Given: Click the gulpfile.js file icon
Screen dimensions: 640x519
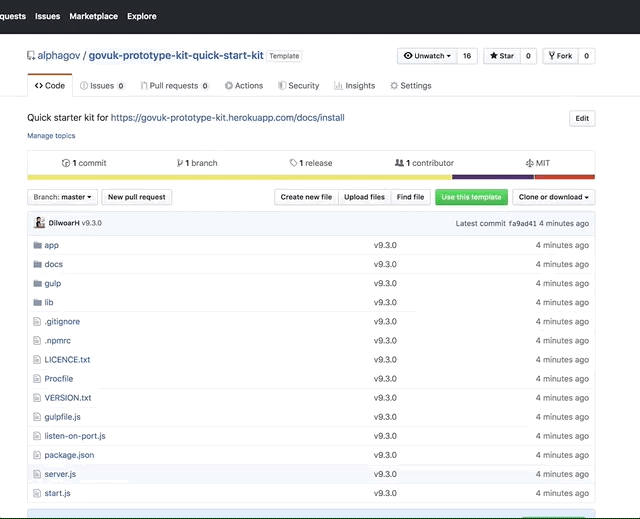Looking at the screenshot, I should [x=37, y=417].
